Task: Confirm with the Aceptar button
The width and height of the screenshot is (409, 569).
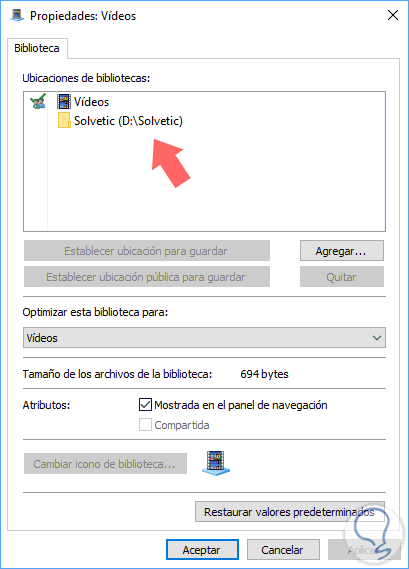Action: click(x=202, y=550)
